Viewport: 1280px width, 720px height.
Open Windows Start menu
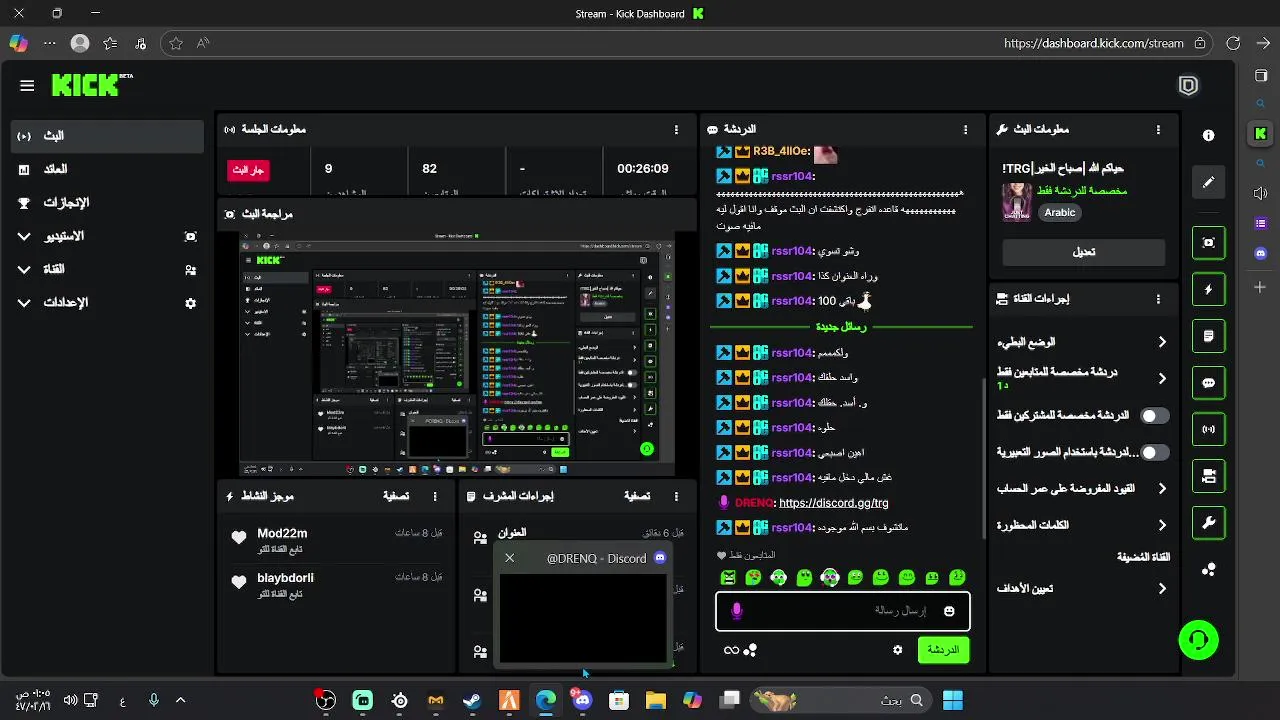pos(953,701)
